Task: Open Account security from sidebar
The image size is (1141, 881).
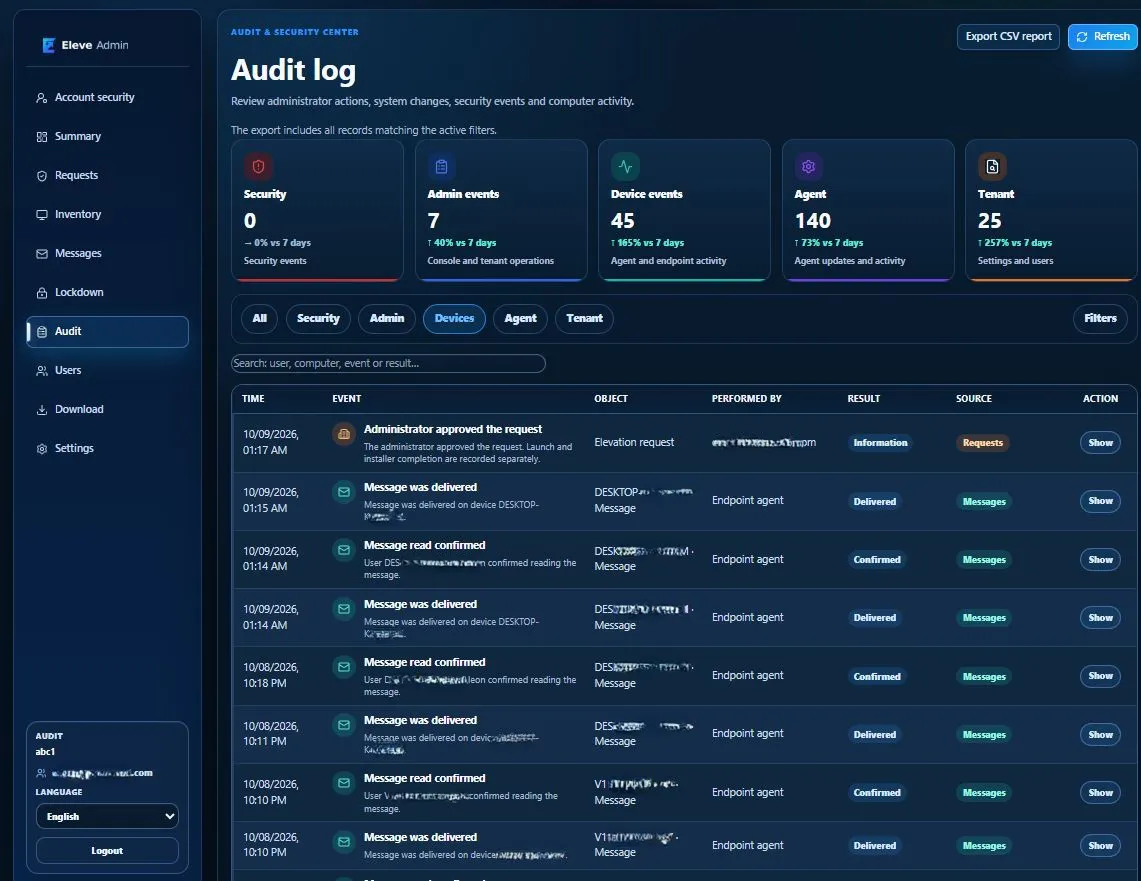Action: [x=107, y=97]
